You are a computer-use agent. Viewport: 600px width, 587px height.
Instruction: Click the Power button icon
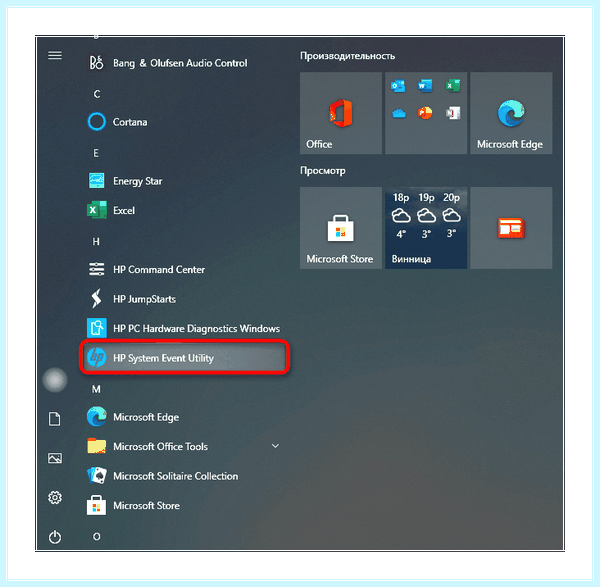[55, 537]
